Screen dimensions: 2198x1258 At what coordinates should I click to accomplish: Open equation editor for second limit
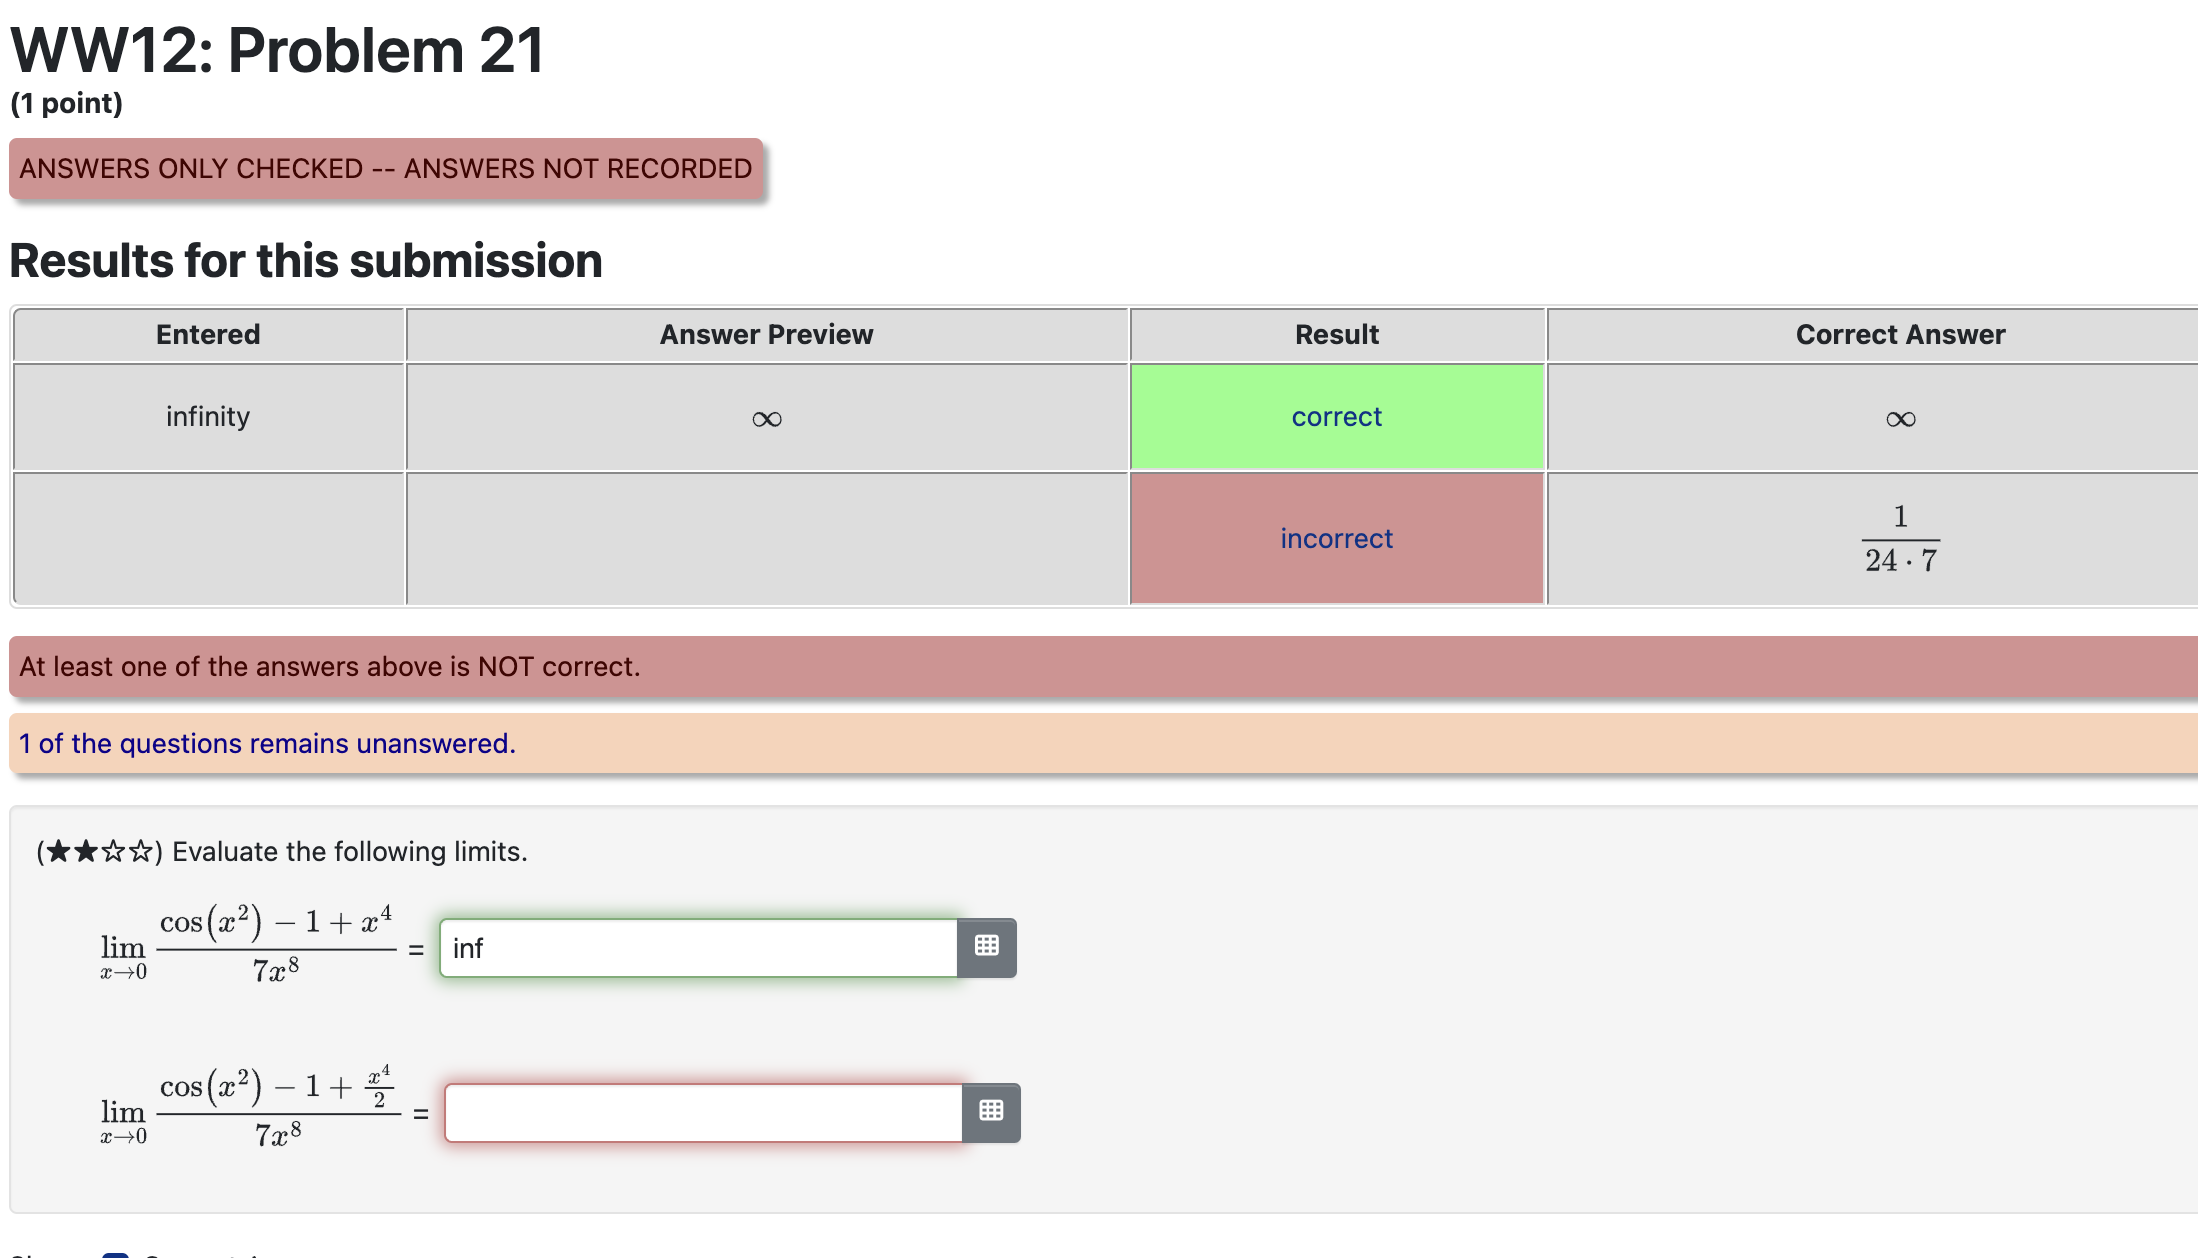[990, 1112]
